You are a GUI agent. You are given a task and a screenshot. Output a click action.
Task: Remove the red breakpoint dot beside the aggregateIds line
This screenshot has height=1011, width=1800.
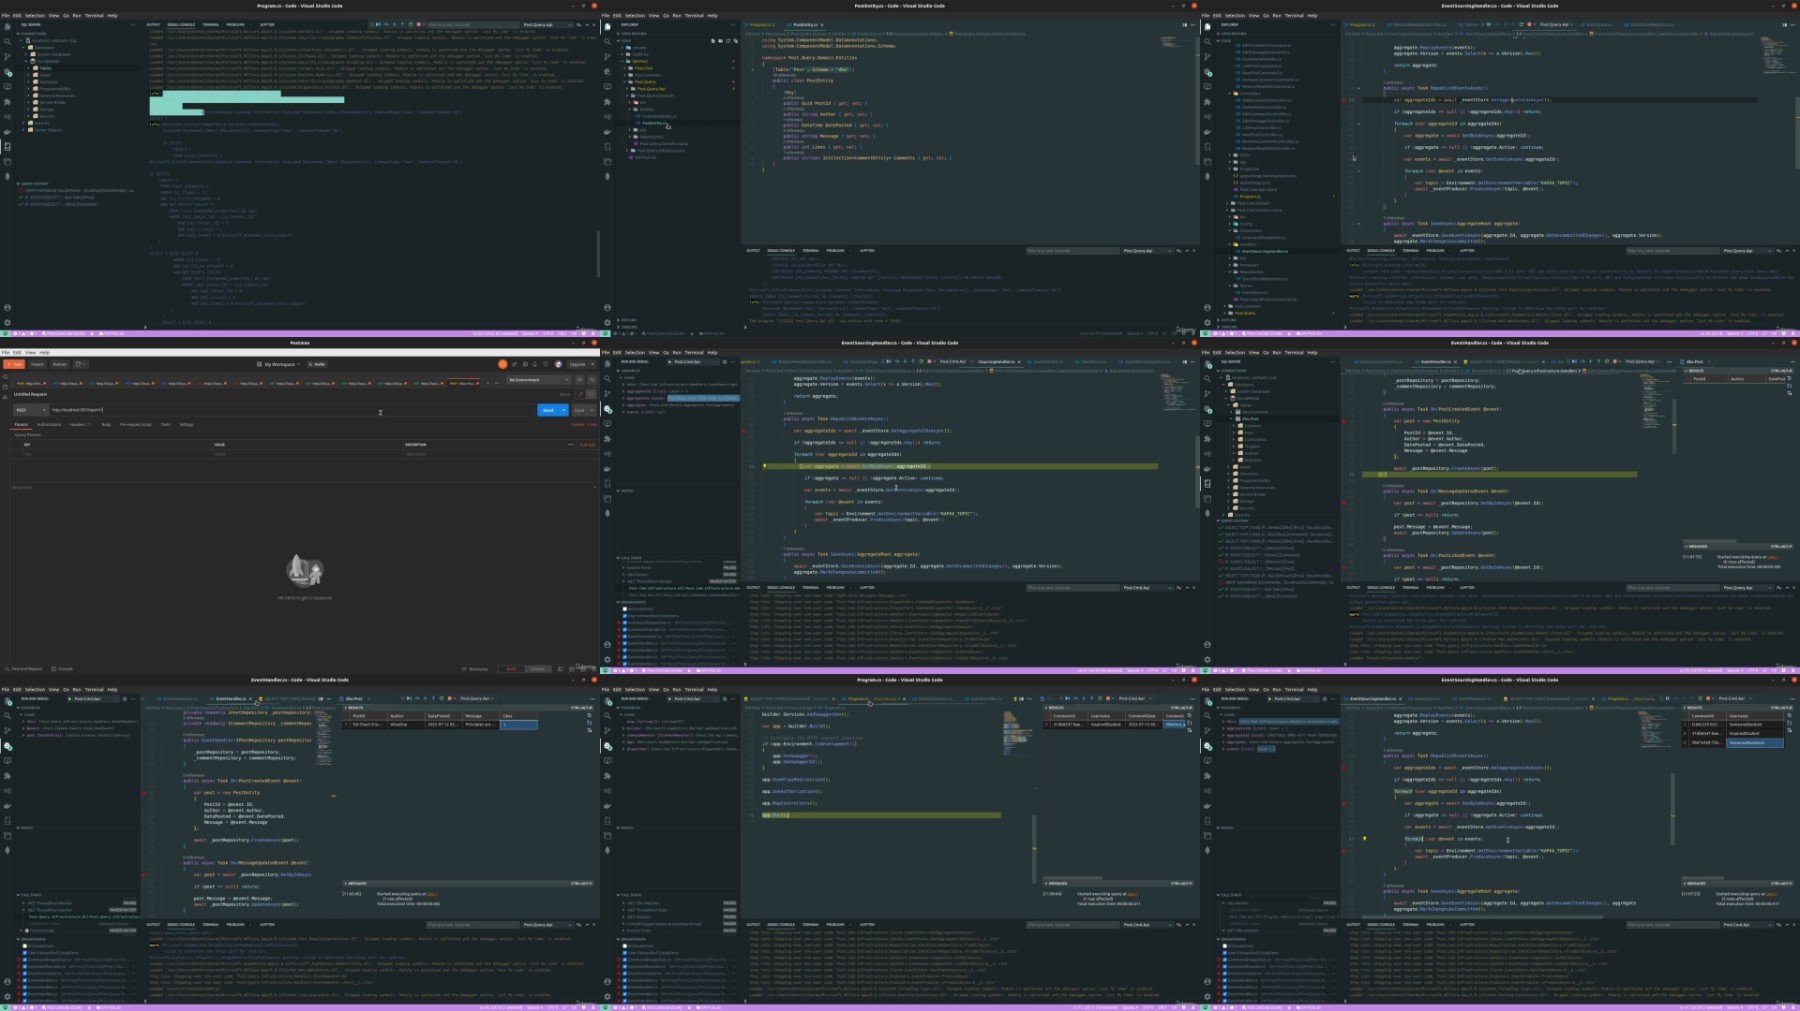(744, 431)
